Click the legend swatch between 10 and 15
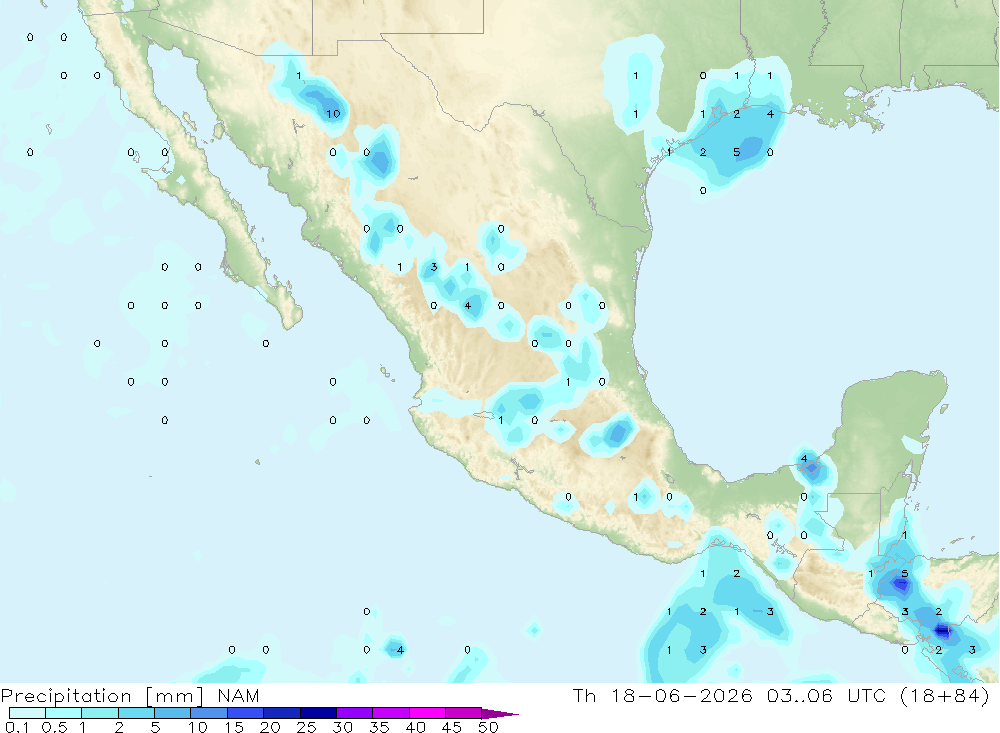Image resolution: width=1000 pixels, height=733 pixels. [x=209, y=713]
